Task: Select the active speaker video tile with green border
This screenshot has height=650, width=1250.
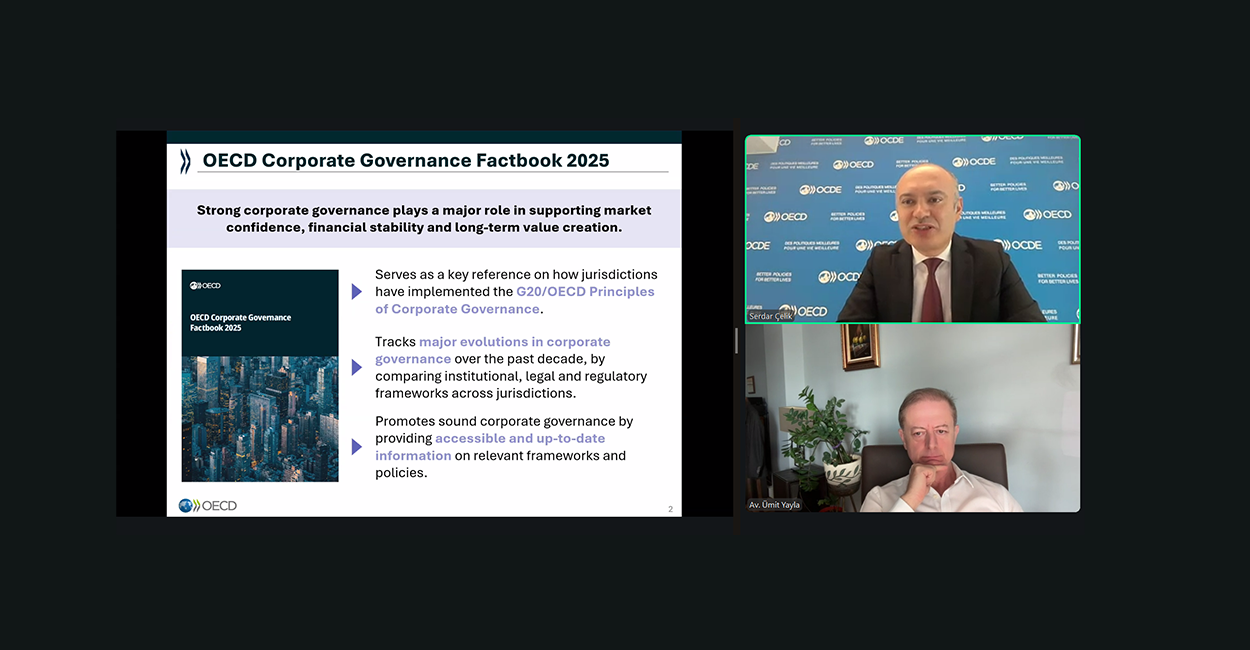Action: pos(912,228)
